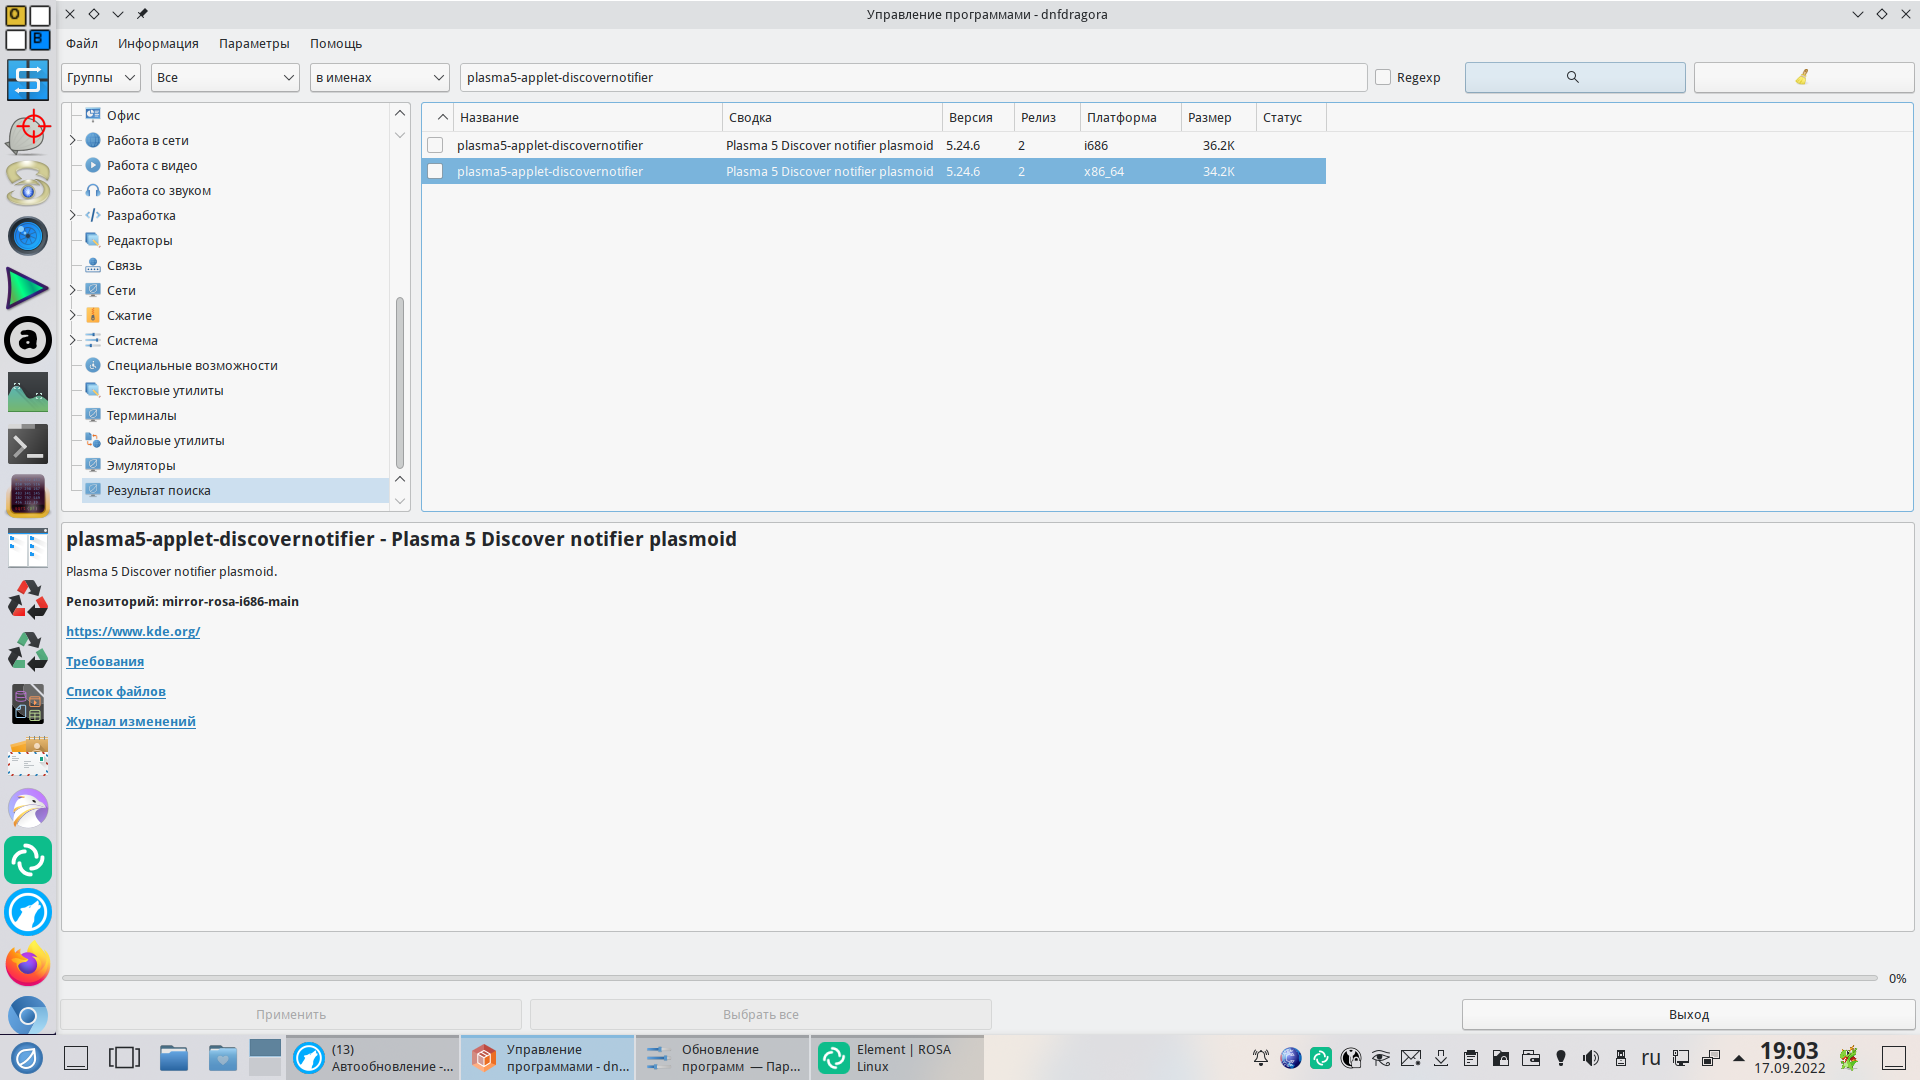Open the 'в именах' search scope dropdown
Viewport: 1920px width, 1080px height.
click(379, 77)
